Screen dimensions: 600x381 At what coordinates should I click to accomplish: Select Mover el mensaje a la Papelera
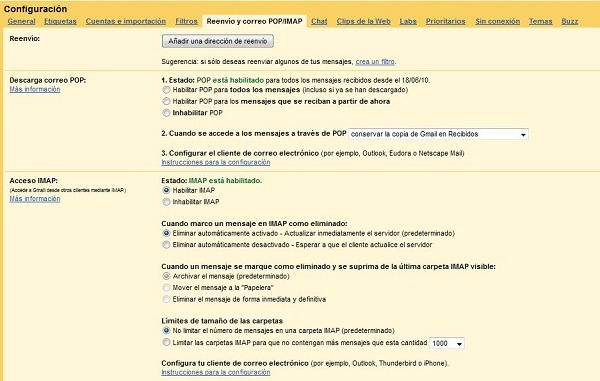166,287
